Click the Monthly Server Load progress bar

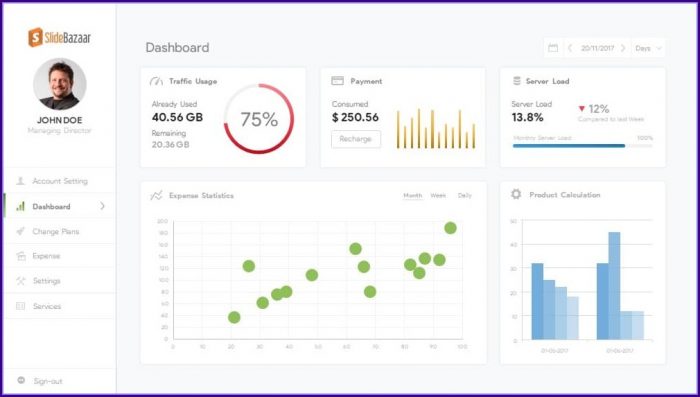click(582, 146)
